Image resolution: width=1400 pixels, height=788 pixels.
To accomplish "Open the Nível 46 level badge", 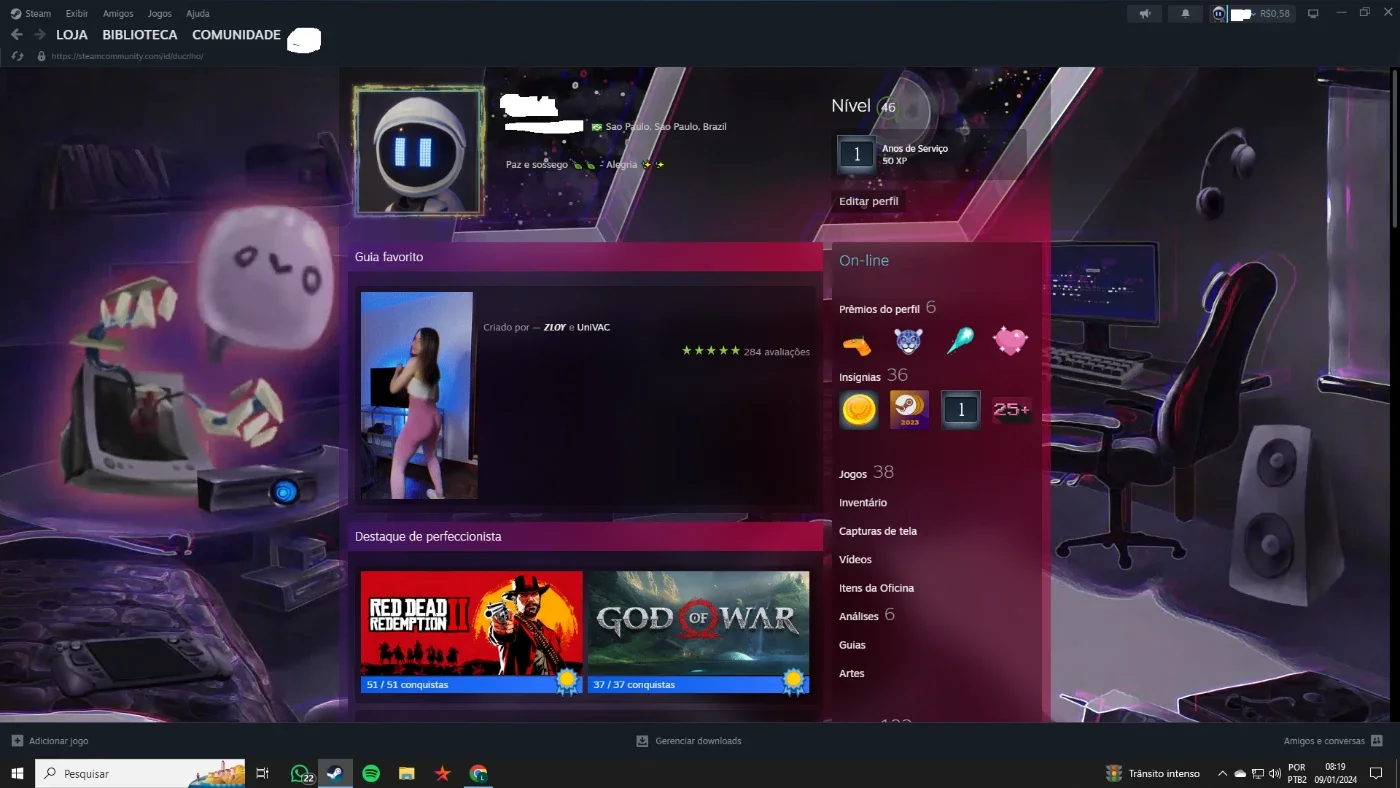I will (x=887, y=107).
